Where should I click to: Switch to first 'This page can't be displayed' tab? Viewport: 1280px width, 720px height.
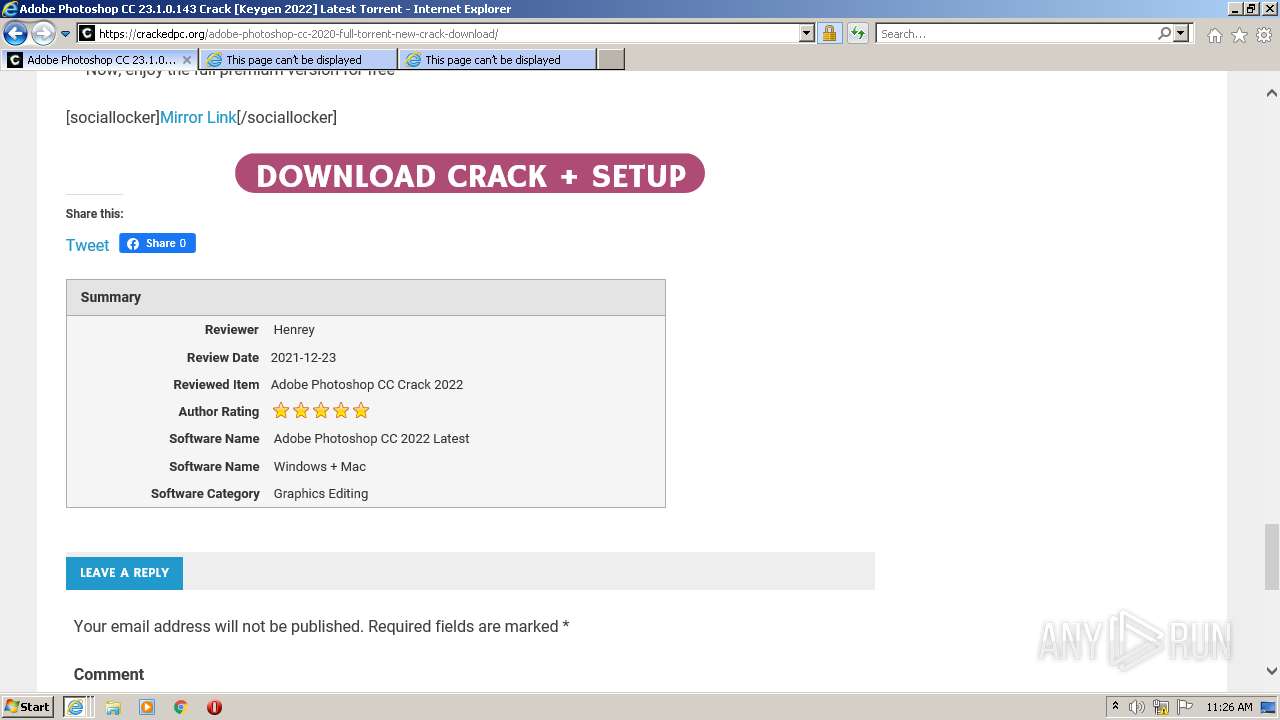[x=298, y=60]
